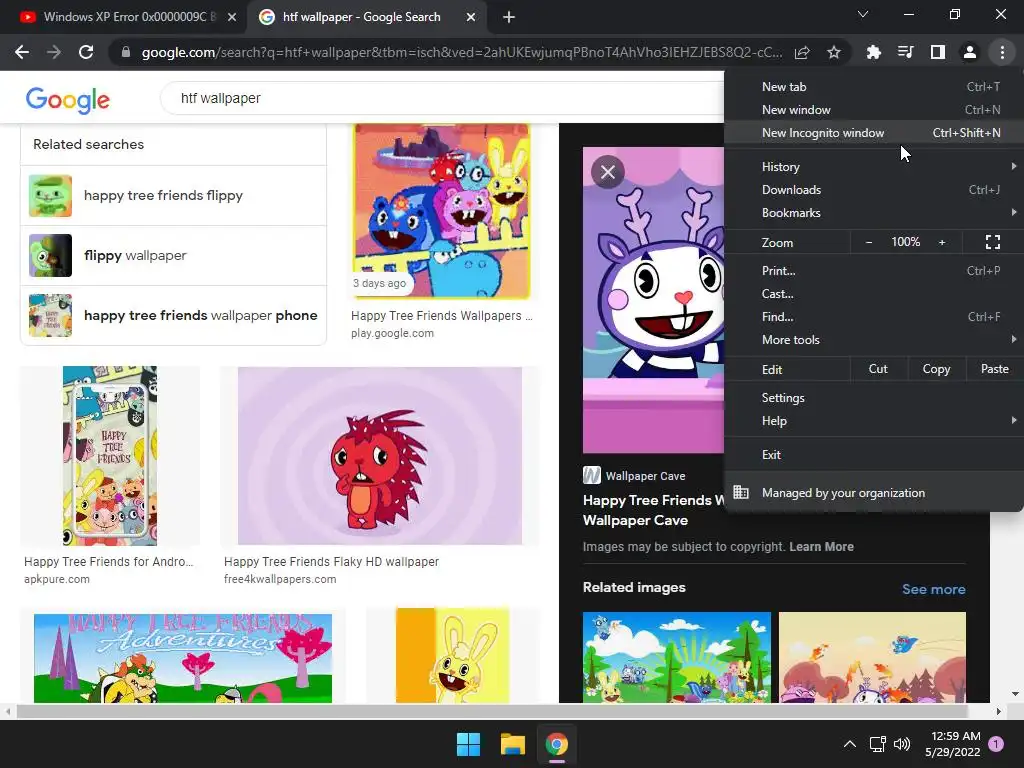Choose Cast... from the menu
This screenshot has width=1024, height=768.
(x=874, y=293)
